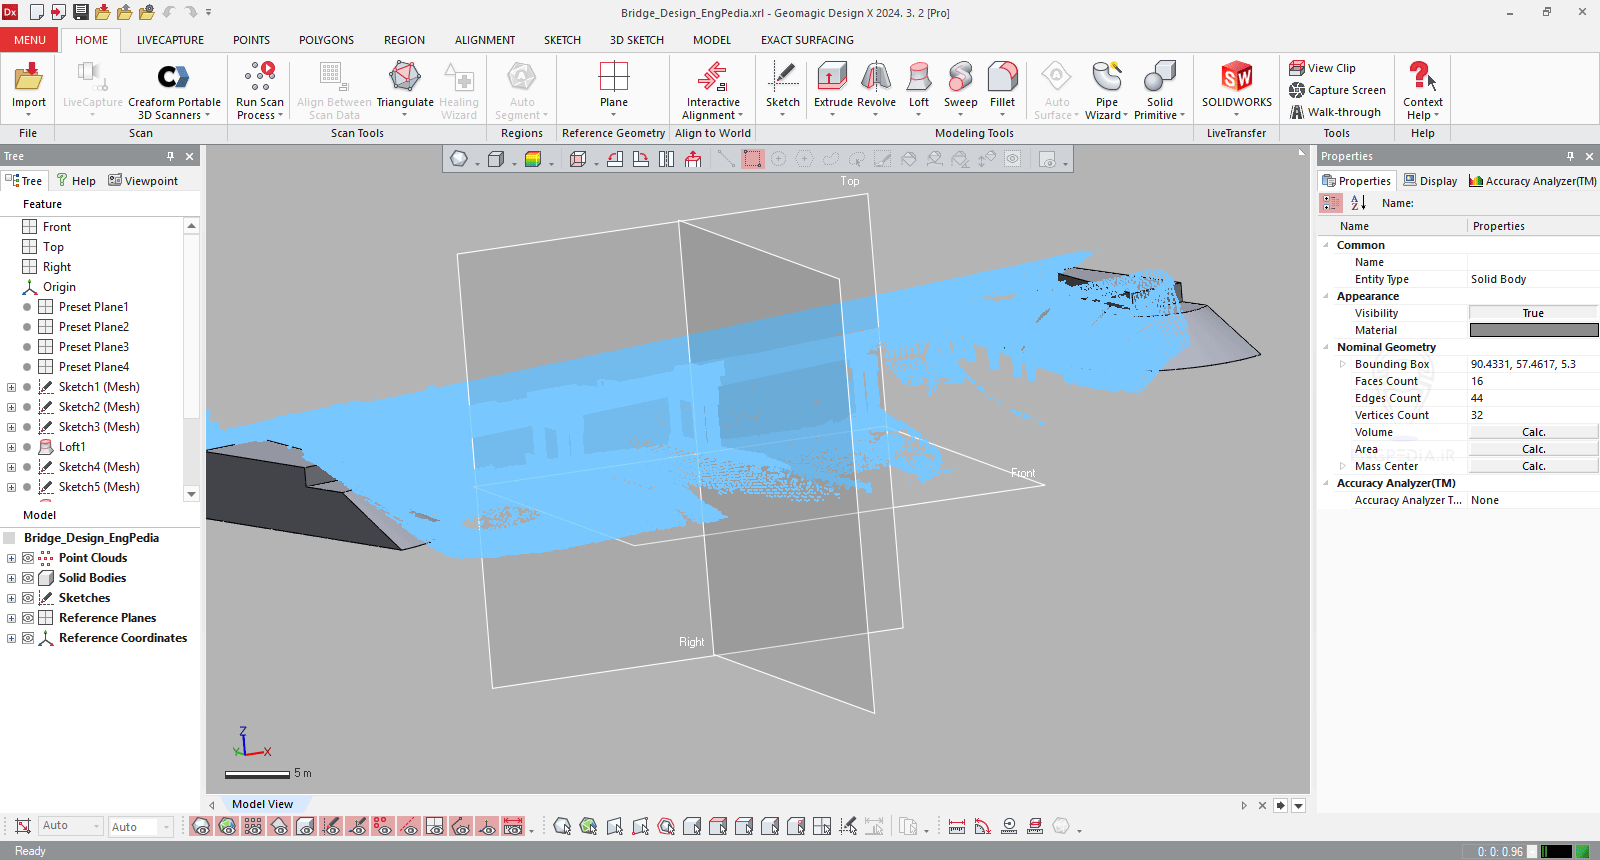Image resolution: width=1600 pixels, height=860 pixels.
Task: Select the Extrude tool
Action: coord(833,84)
